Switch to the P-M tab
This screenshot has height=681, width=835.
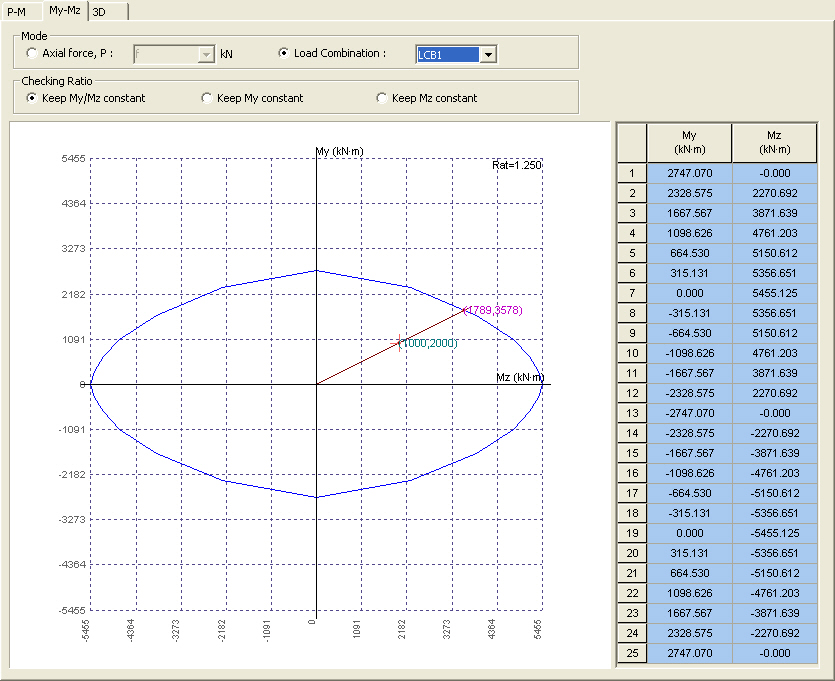[x=16, y=11]
